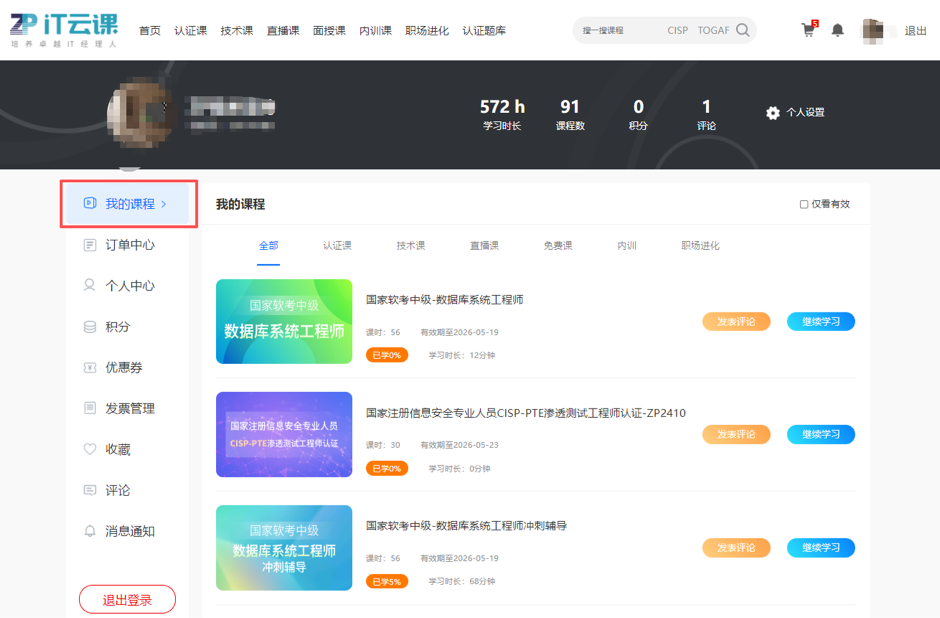Viewport: 940px width, 618px height.
Task: Select the 直播课 filter tab
Action: [484, 246]
